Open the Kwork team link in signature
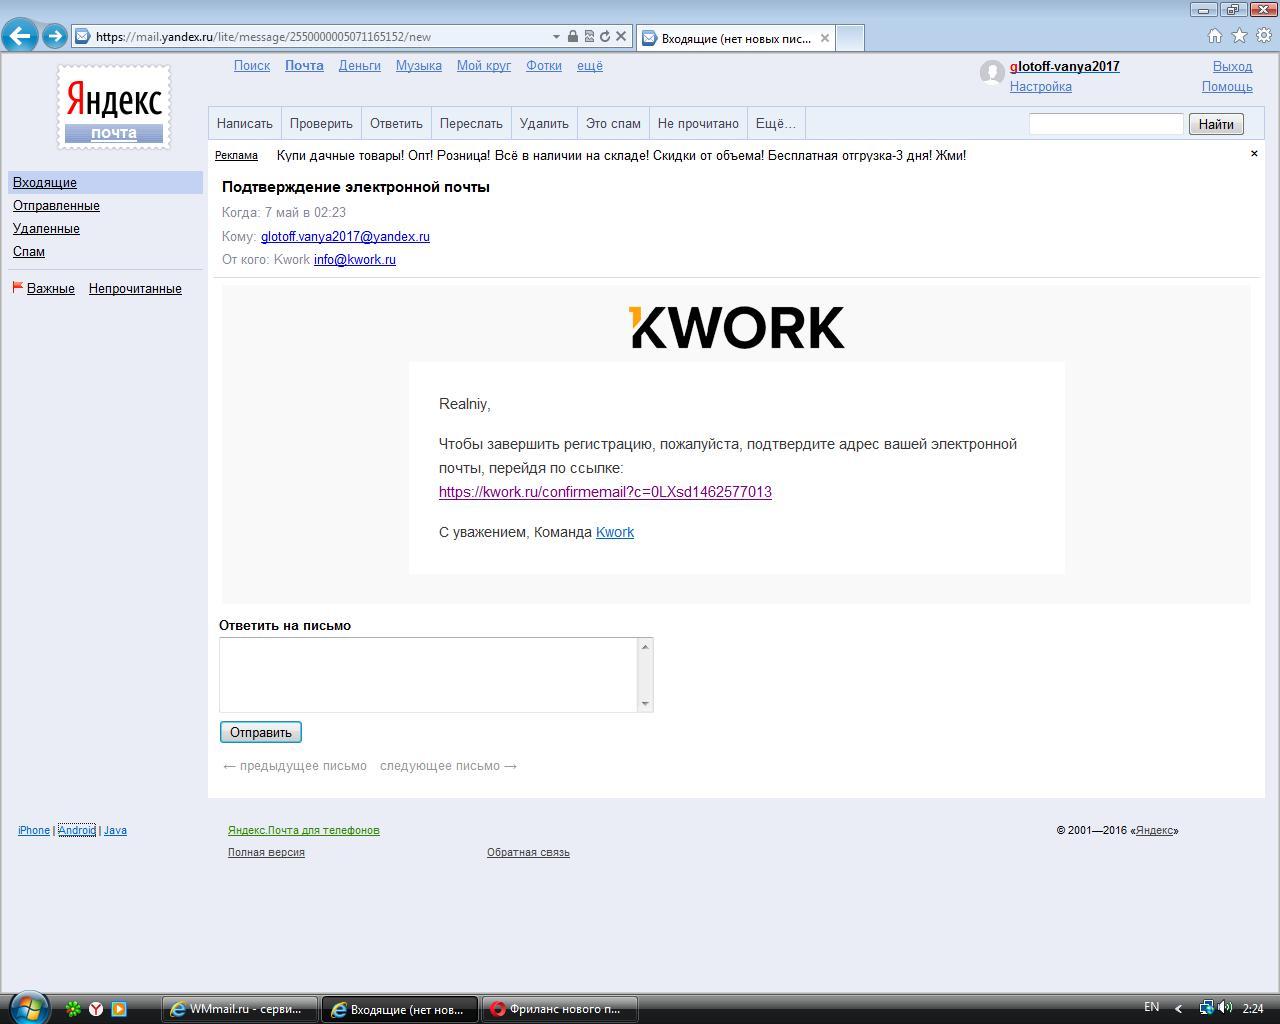The width and height of the screenshot is (1280, 1024). 615,532
